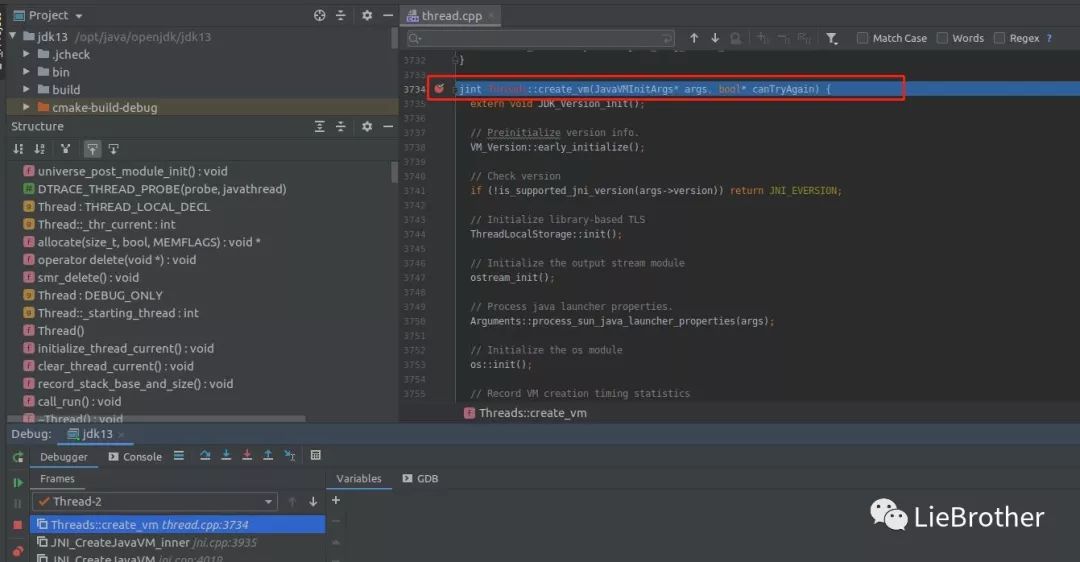This screenshot has width=1080, height=562.
Task: Select next frame down arrow
Action: [313, 501]
